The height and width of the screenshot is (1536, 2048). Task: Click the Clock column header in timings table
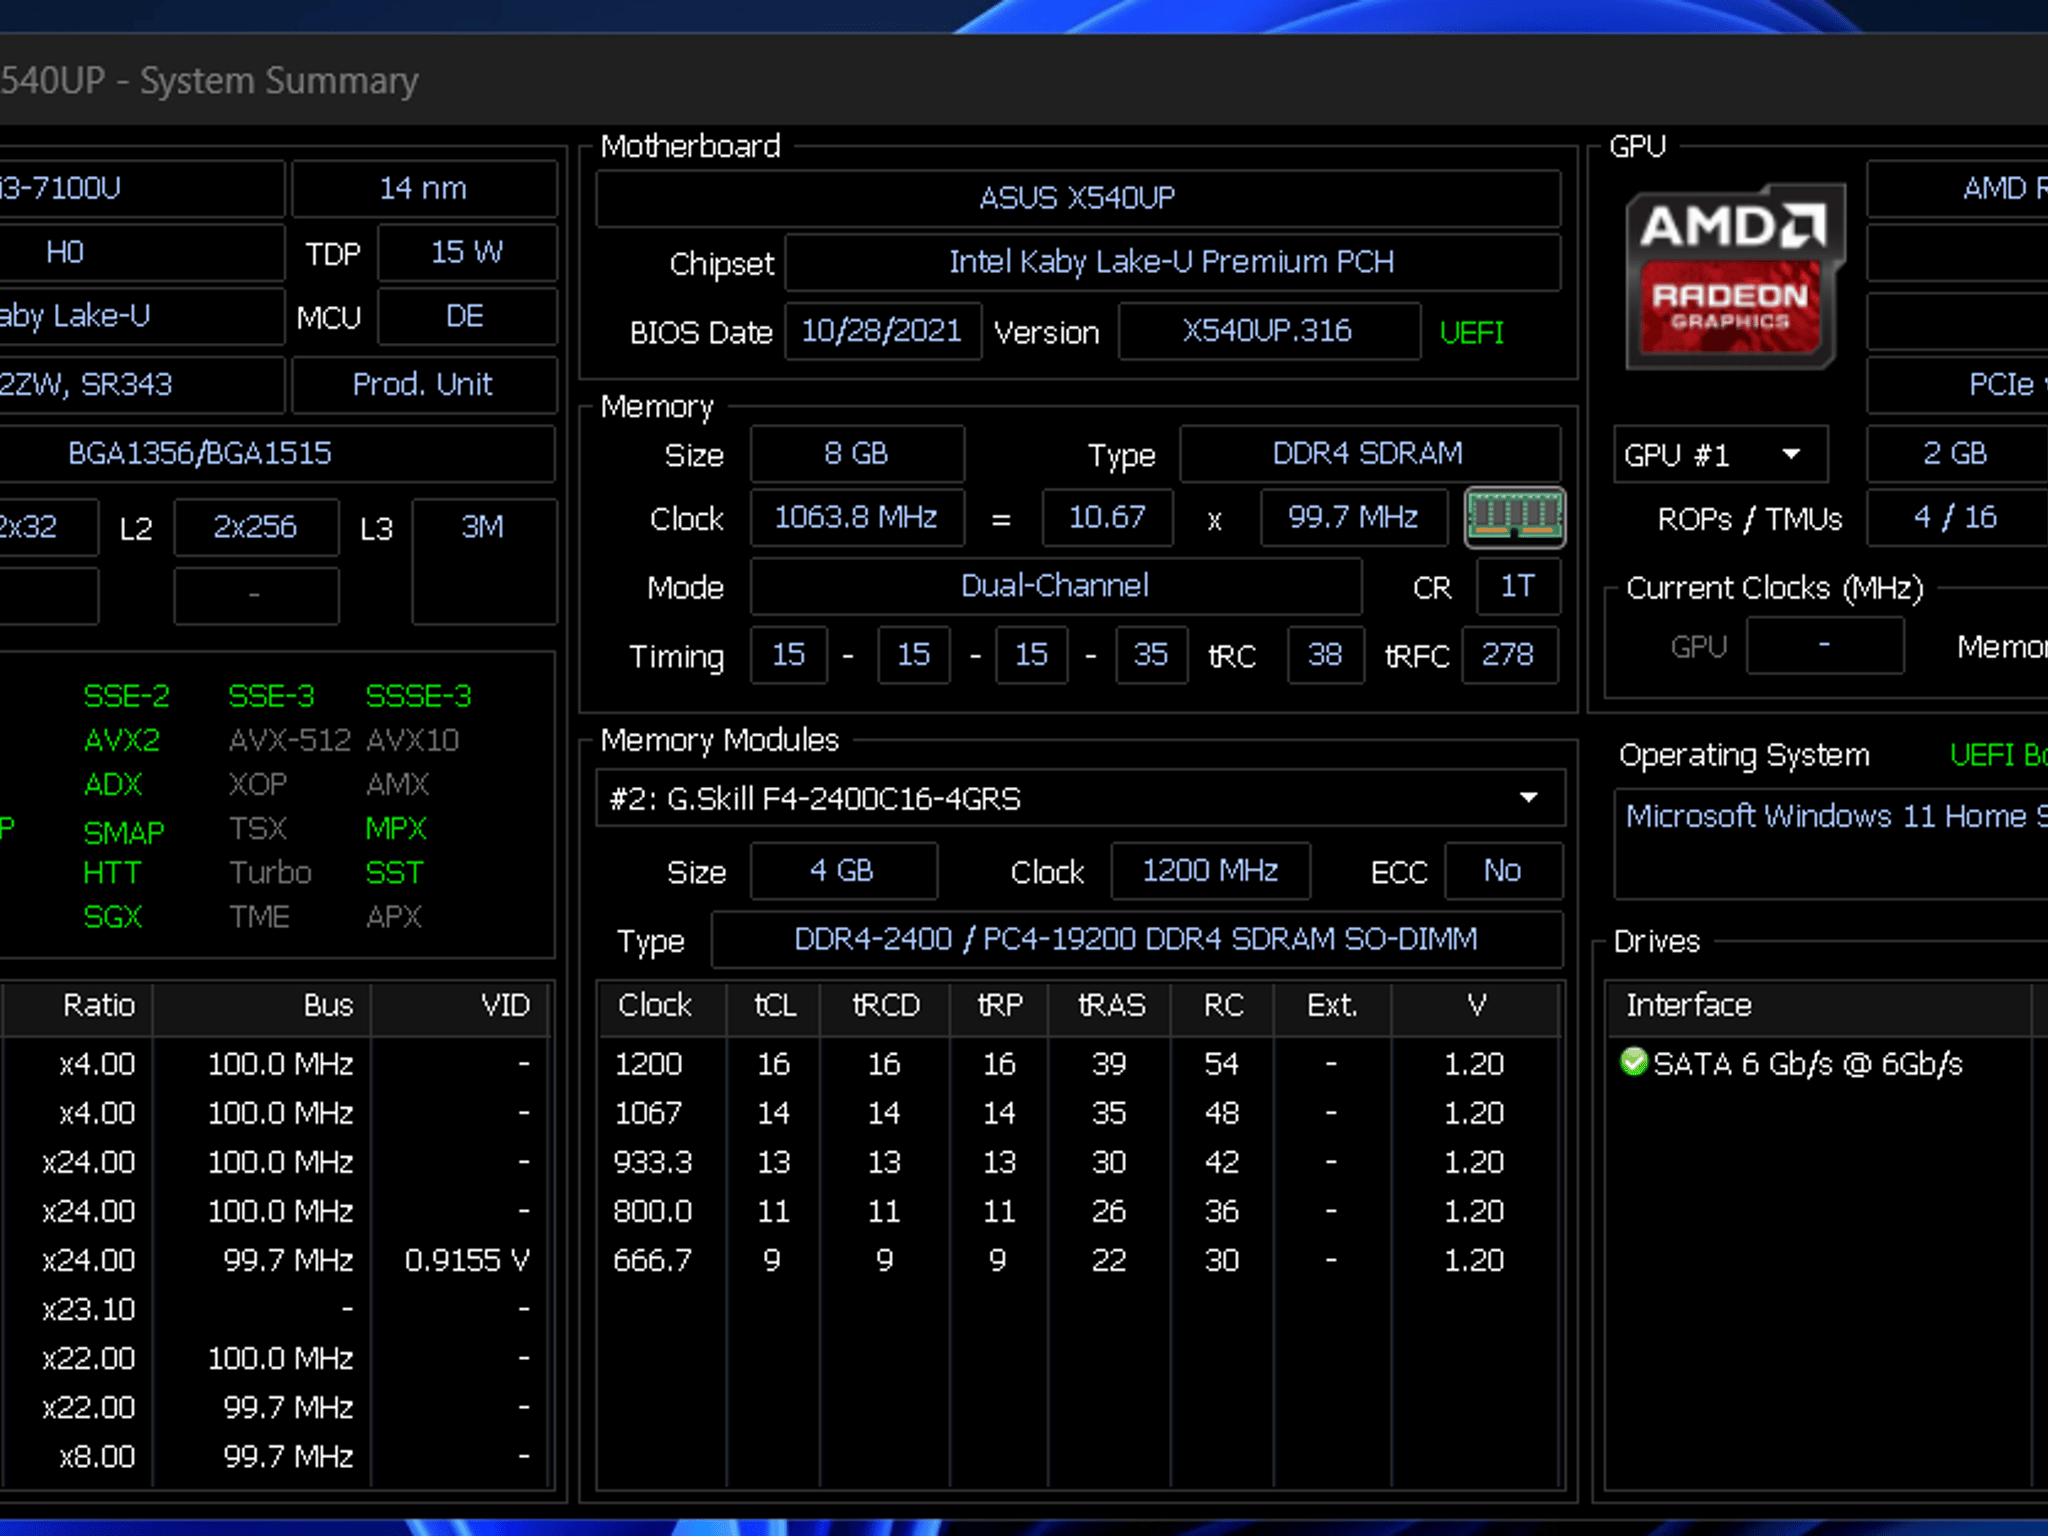pos(655,1005)
